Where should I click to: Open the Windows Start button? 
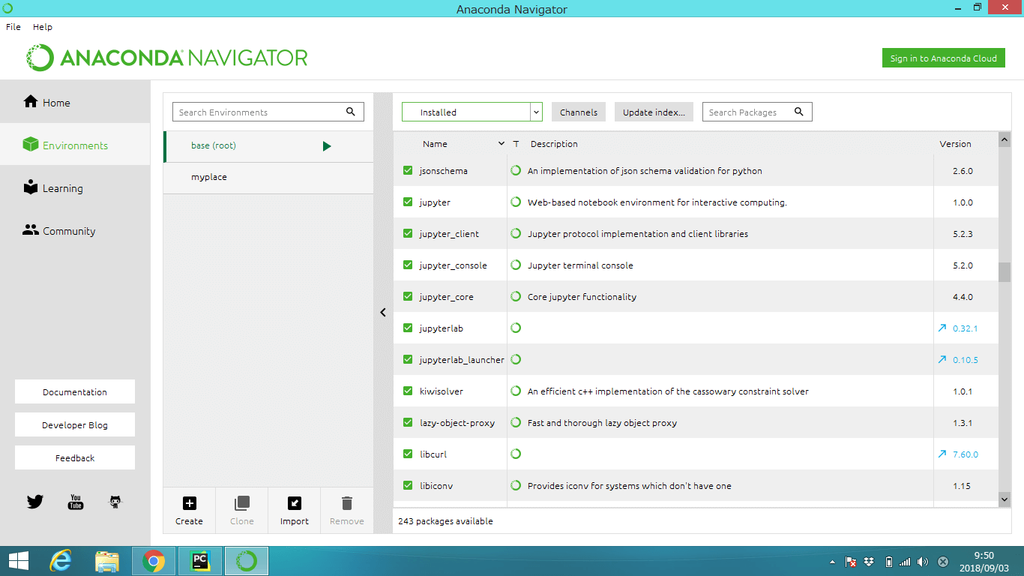18,561
